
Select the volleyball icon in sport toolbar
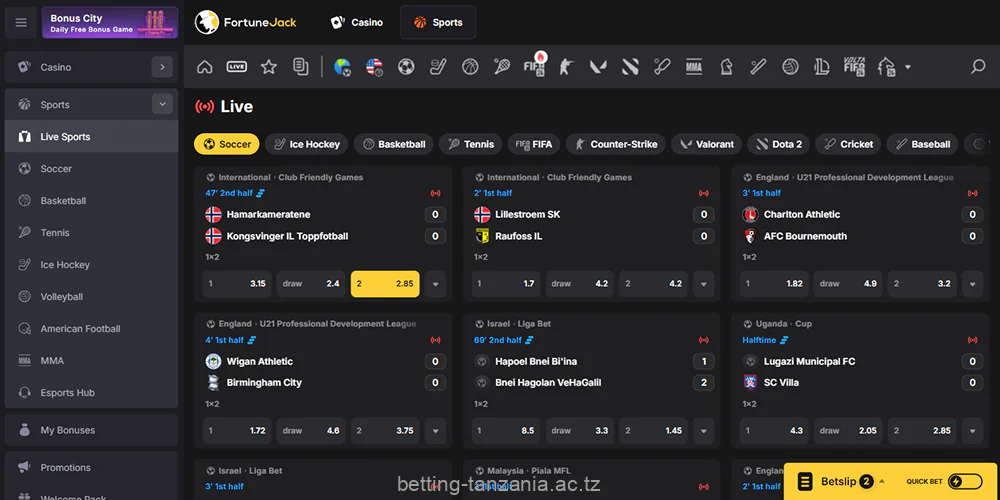tap(790, 66)
